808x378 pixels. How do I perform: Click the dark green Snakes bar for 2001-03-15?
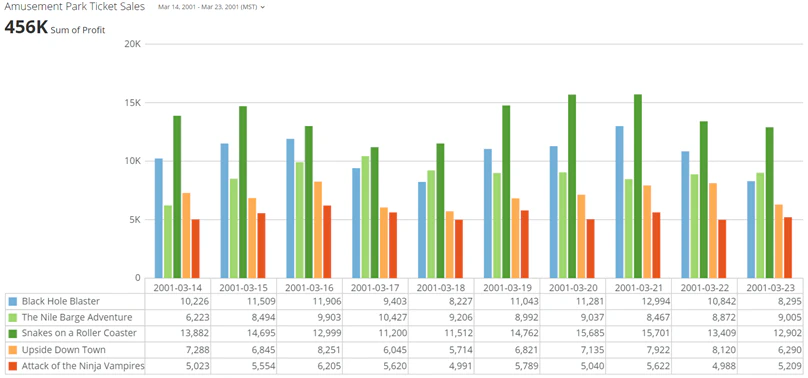point(243,193)
